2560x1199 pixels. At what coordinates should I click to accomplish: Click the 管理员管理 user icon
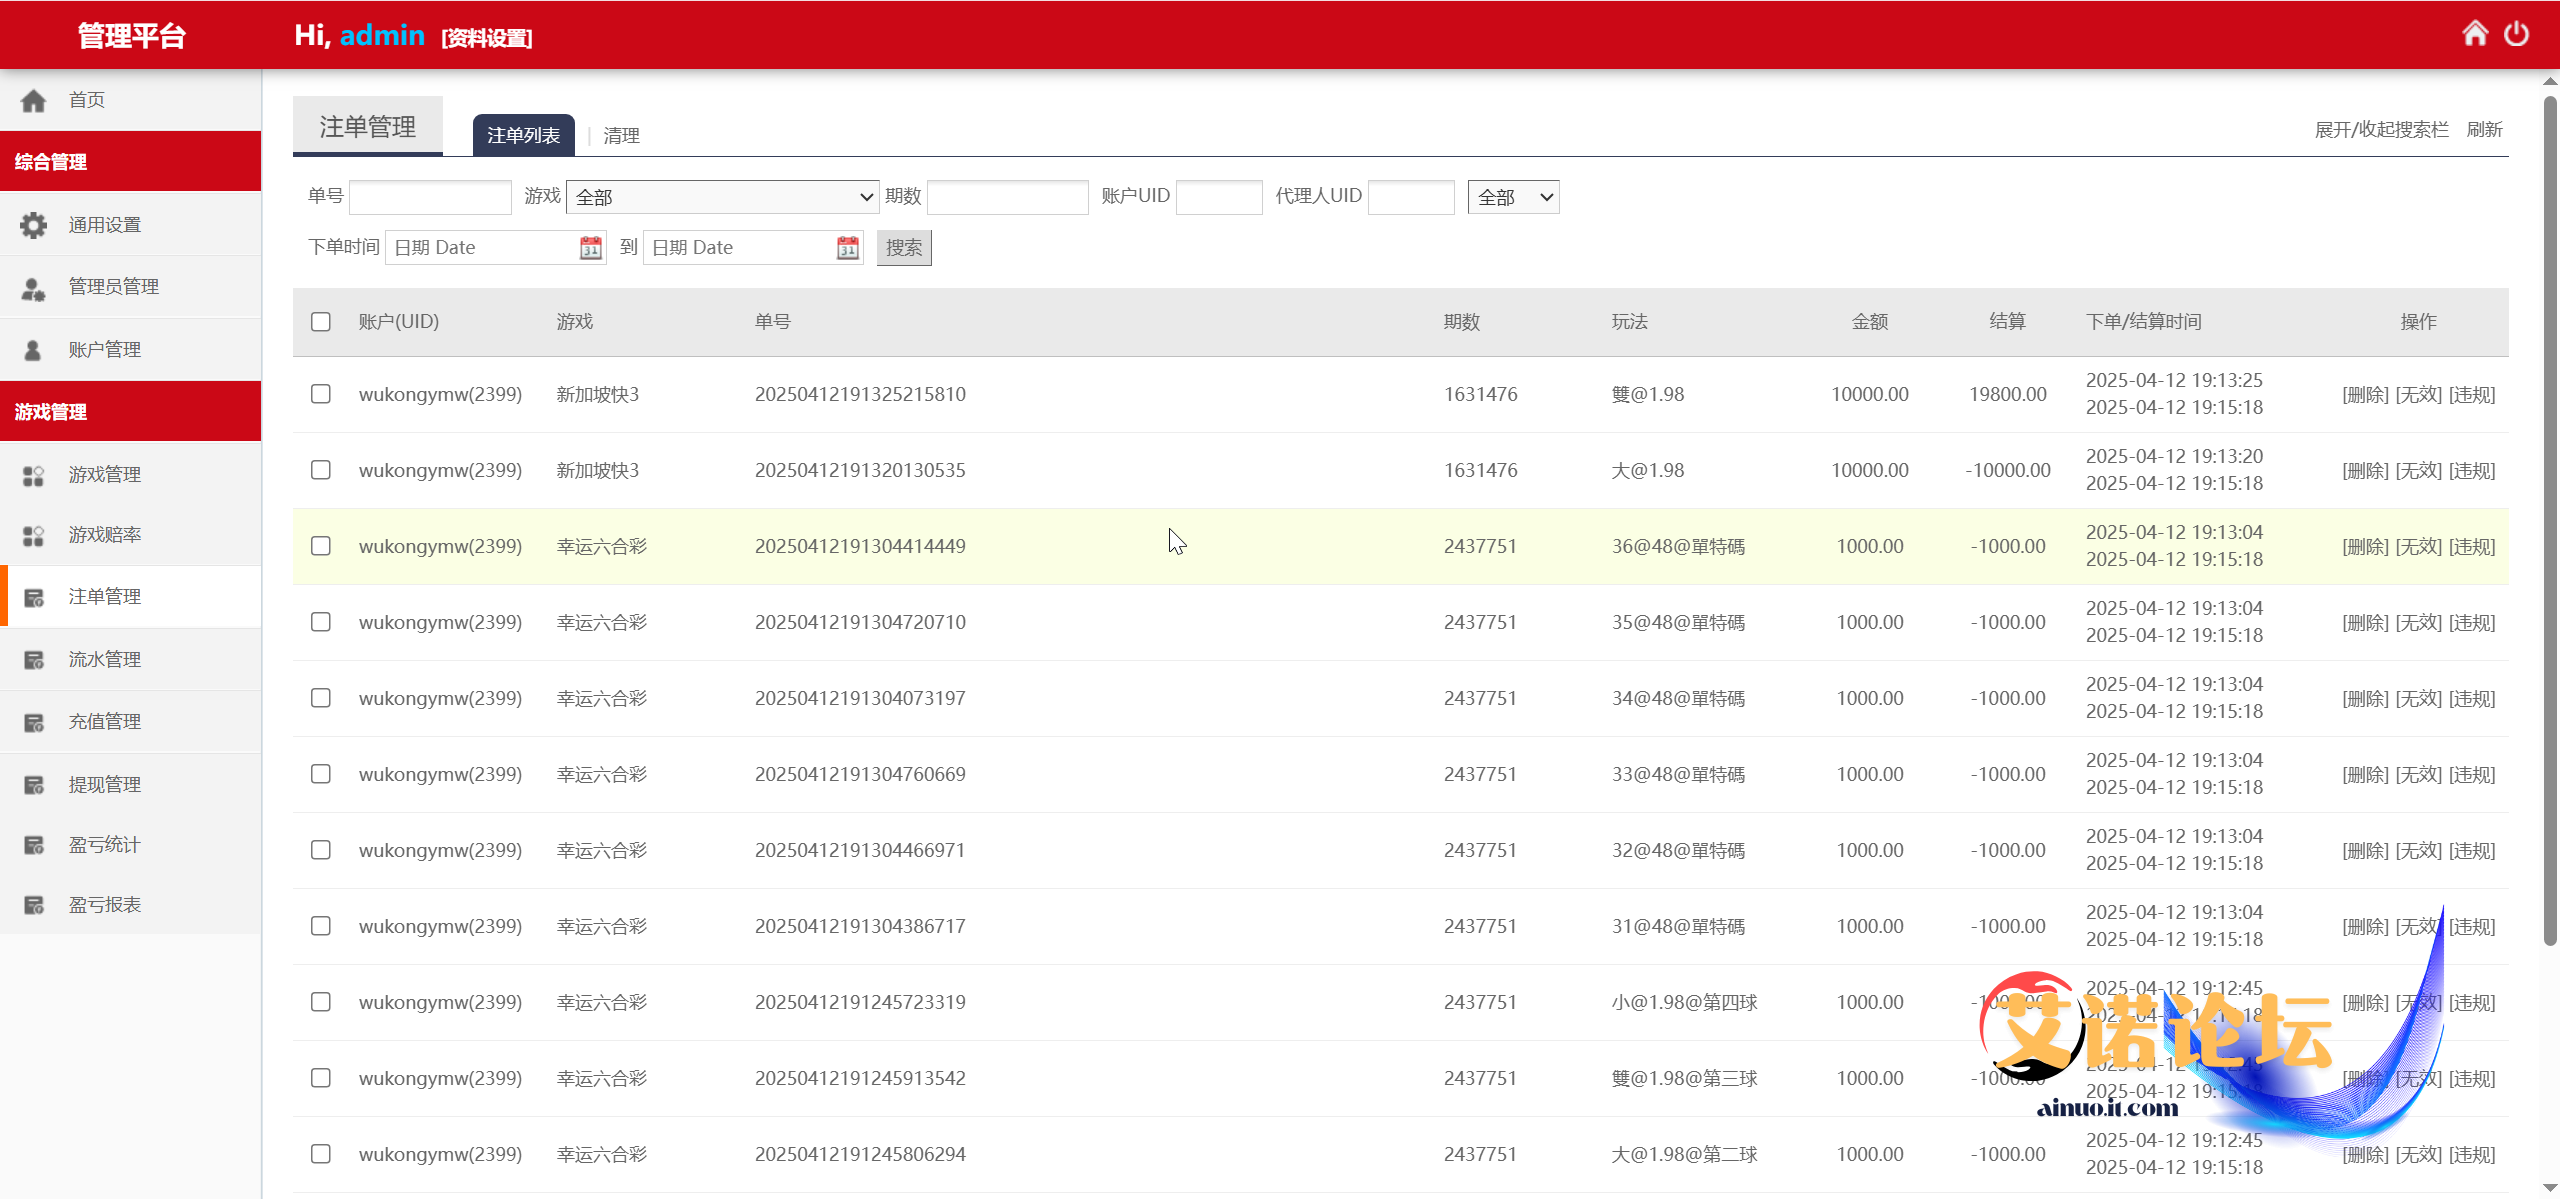34,288
